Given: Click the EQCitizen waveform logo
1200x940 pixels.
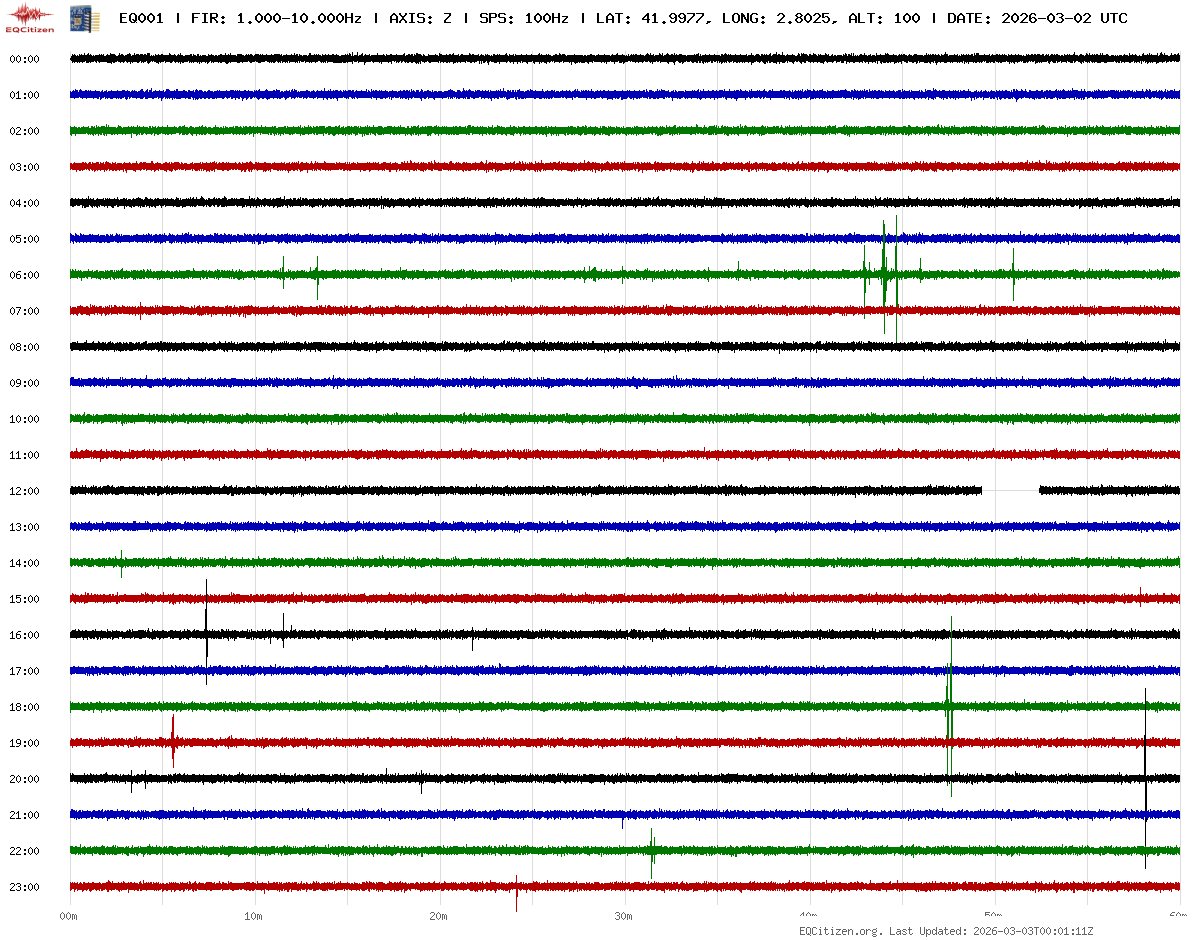Looking at the screenshot, I should (x=31, y=18).
